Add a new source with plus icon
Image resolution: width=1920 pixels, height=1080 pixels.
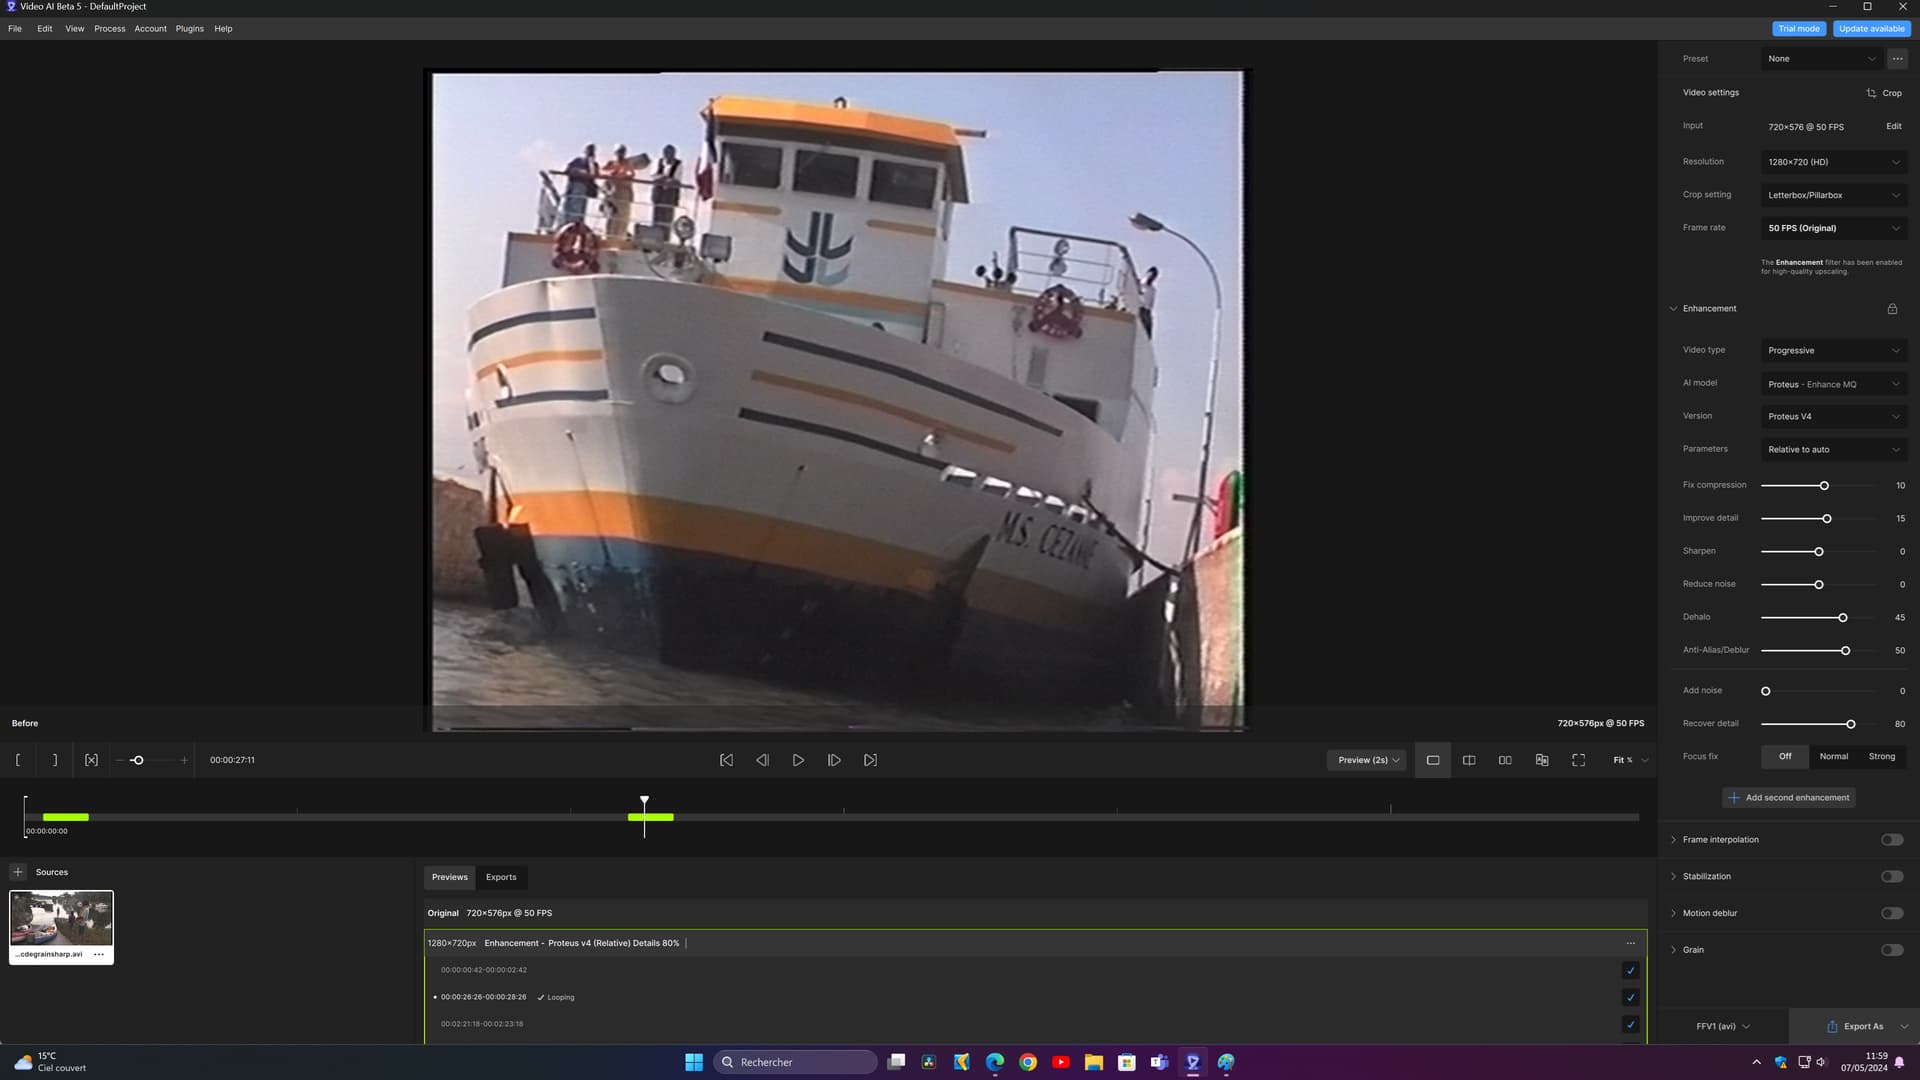[x=18, y=872]
